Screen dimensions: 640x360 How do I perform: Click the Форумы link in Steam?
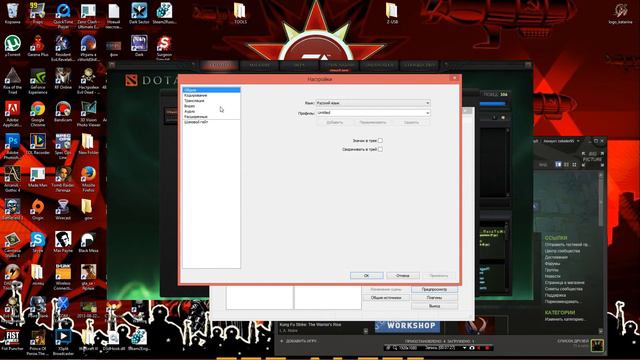pyautogui.click(x=552, y=264)
